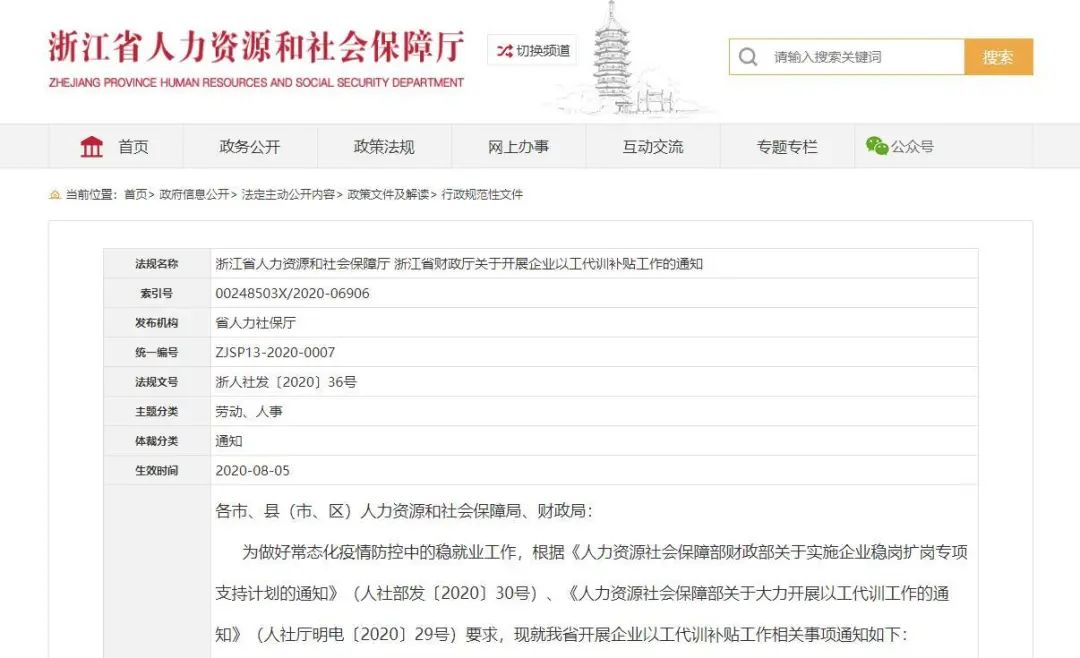Viewport: 1080px width, 658px height.
Task: Click the breadcrumb location icon
Action: point(55,195)
